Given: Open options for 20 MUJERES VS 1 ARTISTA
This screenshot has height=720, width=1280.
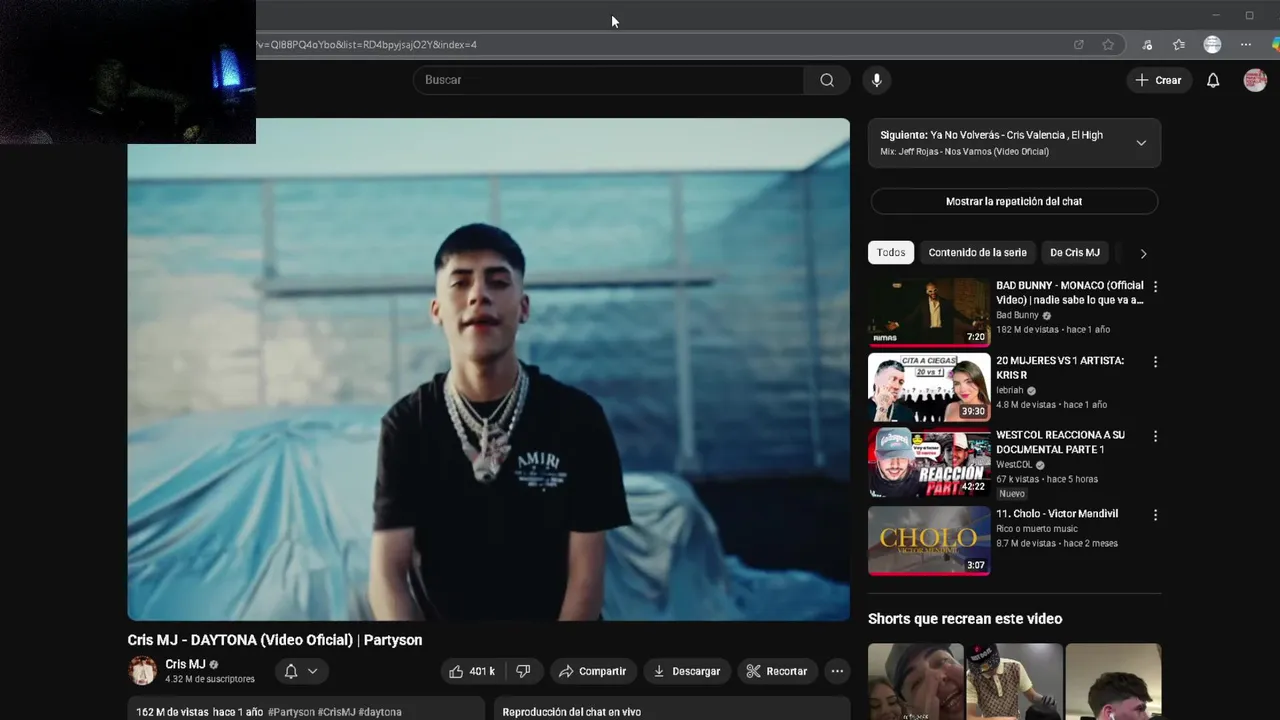Looking at the screenshot, I should 1155,362.
